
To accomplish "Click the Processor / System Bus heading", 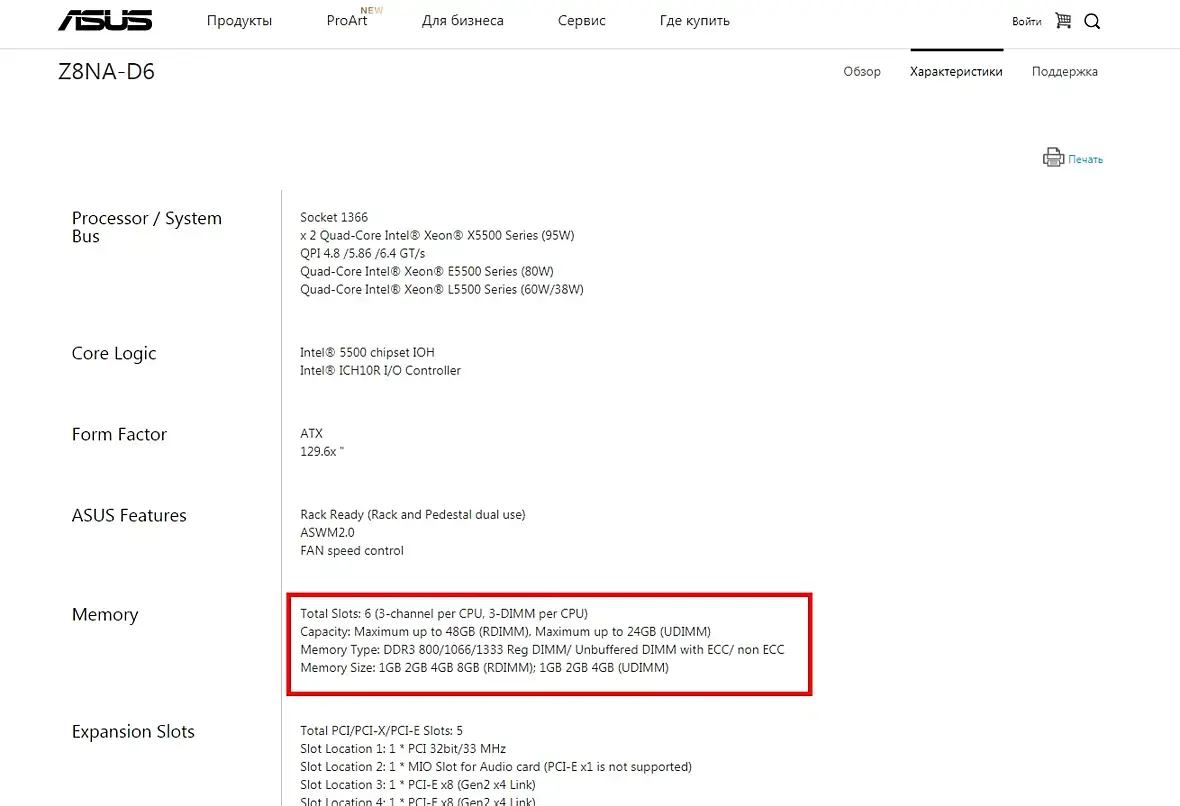I will tap(147, 227).
